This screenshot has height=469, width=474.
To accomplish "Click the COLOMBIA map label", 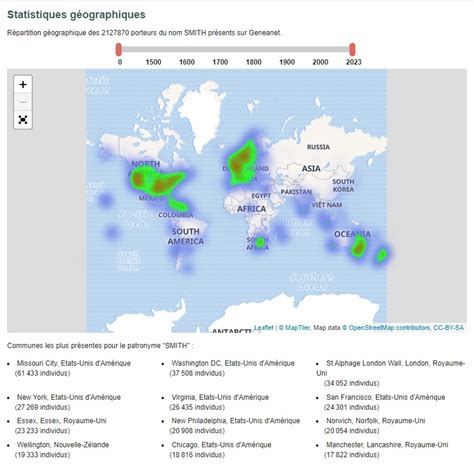I will point(176,215).
